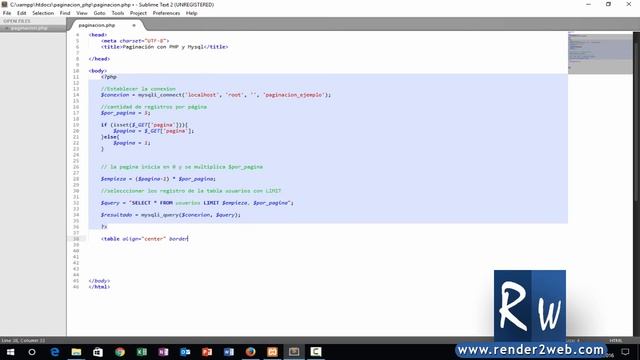Viewport: 640px width, 360px height.
Task: Open File Explorer from taskbar
Action: click(x=76, y=352)
